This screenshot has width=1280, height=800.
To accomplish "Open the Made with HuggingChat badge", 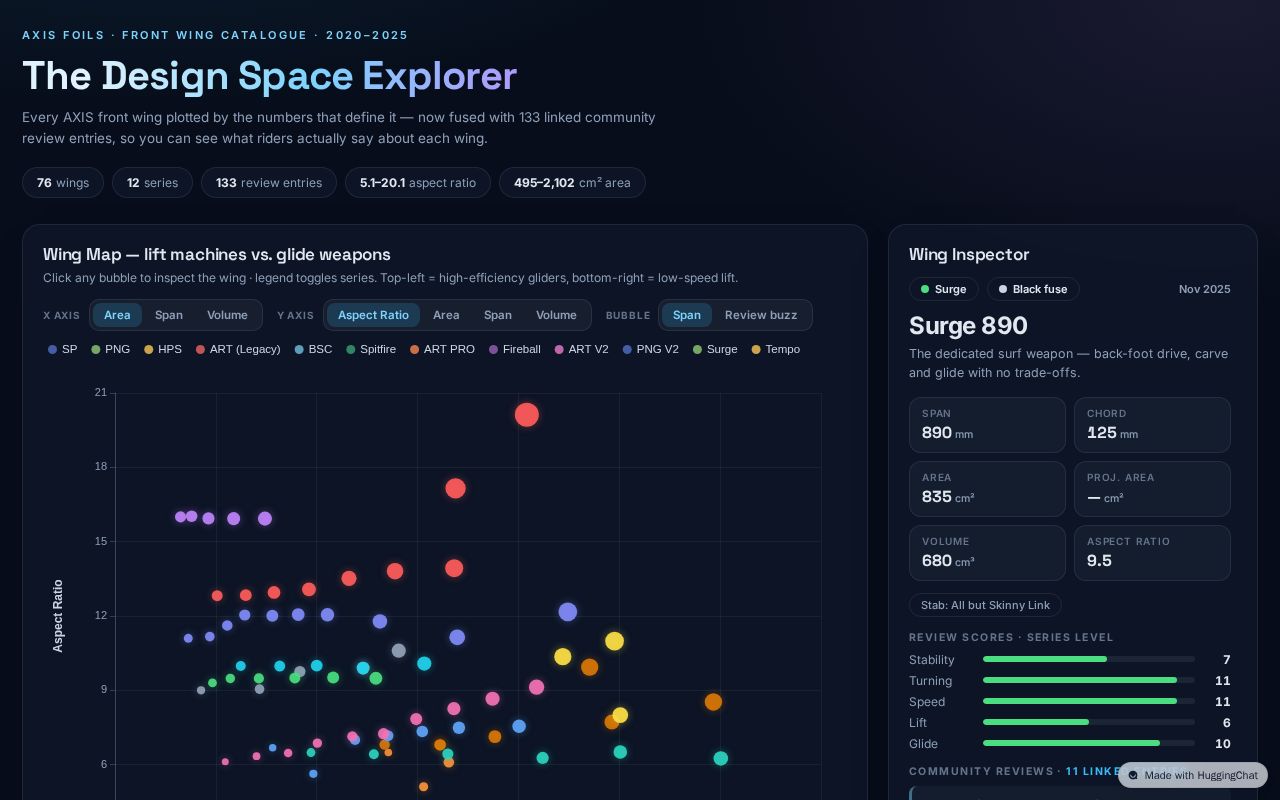I will coord(1192,775).
